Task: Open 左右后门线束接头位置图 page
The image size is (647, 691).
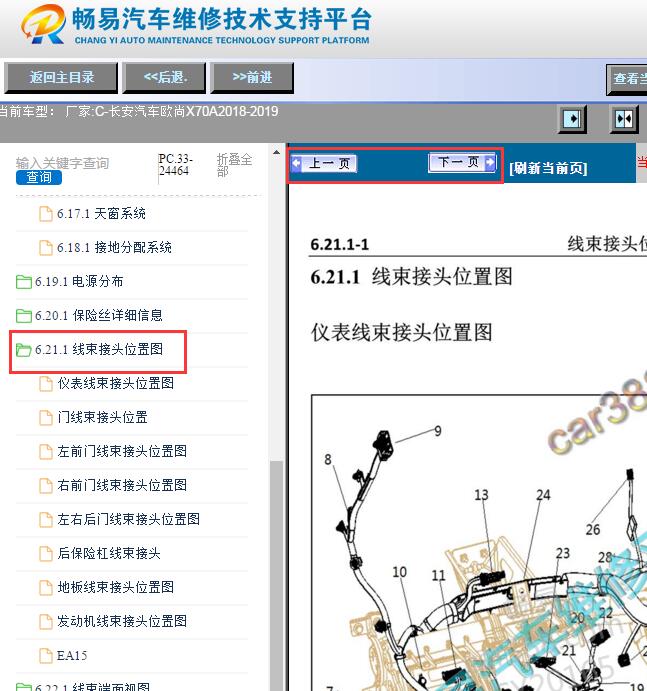Action: (128, 519)
